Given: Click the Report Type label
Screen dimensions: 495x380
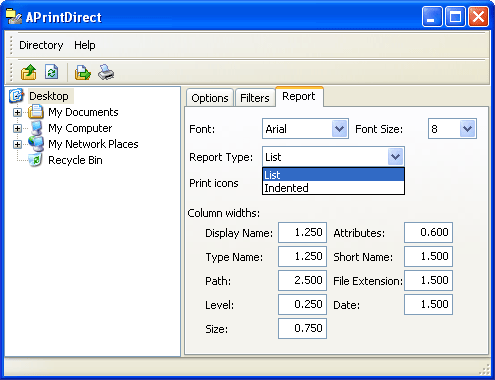Looking at the screenshot, I should [x=221, y=157].
